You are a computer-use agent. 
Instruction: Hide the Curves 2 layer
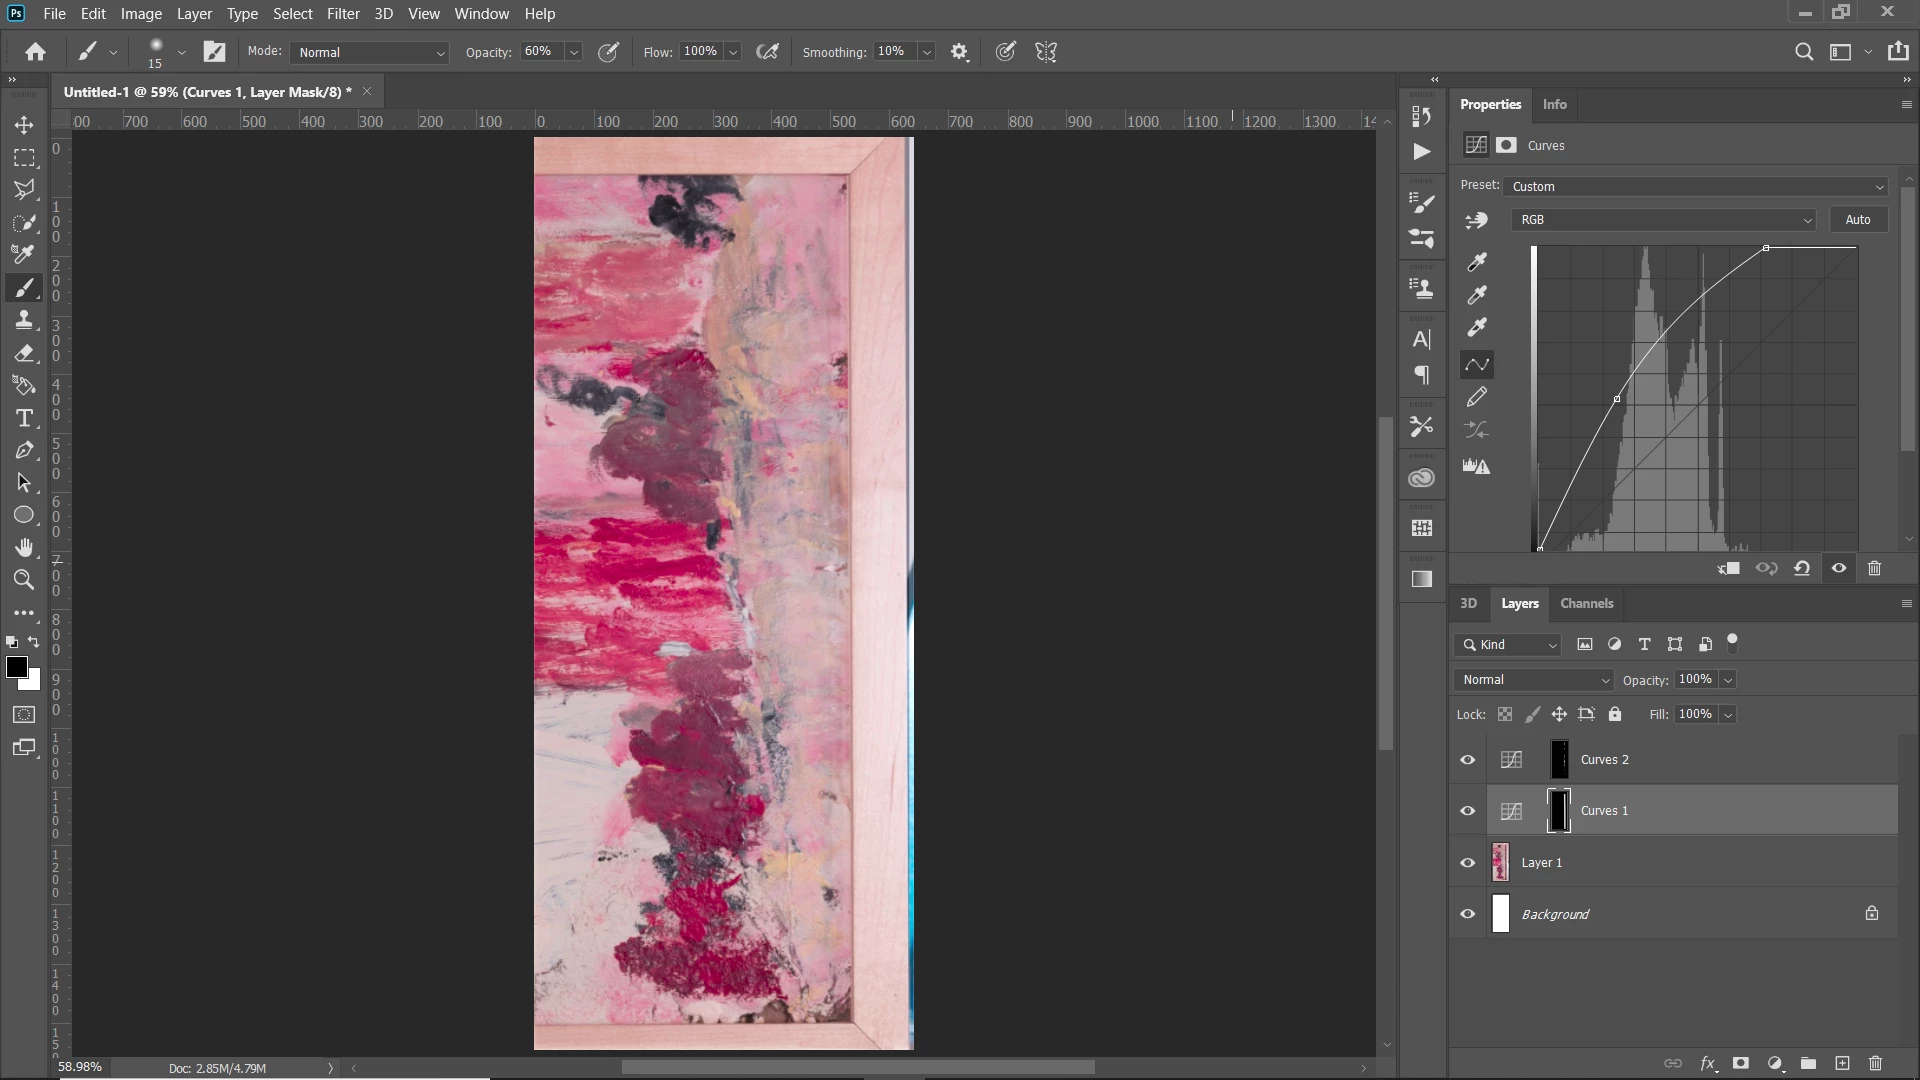click(x=1467, y=760)
